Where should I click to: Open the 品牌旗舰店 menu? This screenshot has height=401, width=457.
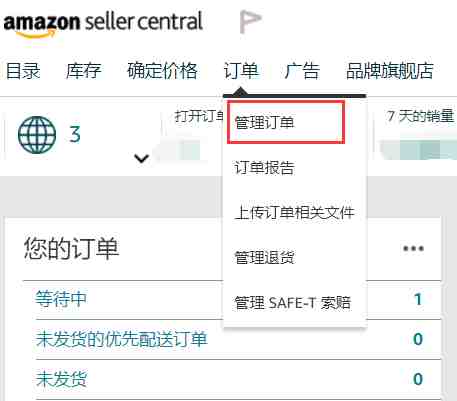point(390,71)
